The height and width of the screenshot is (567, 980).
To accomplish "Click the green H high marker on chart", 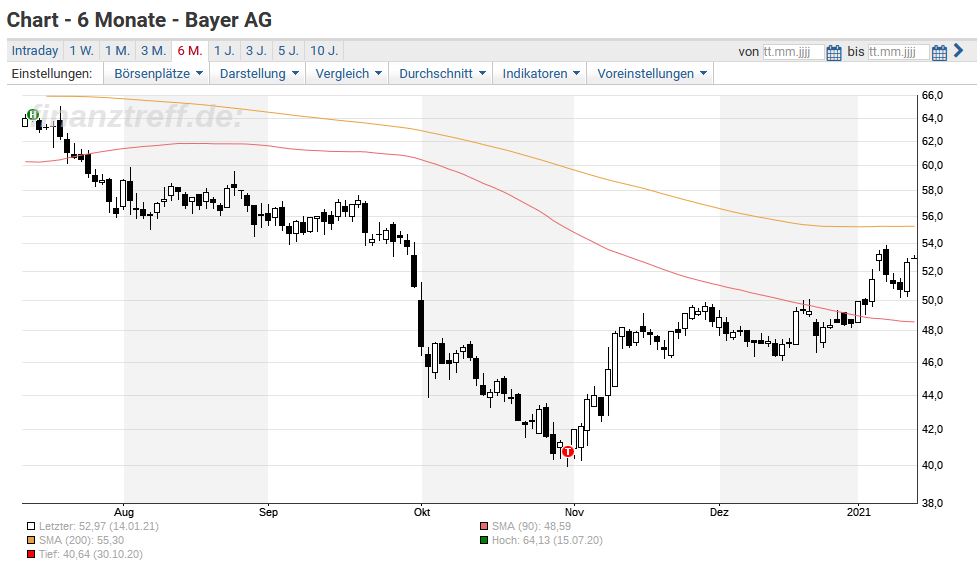I will pos(32,114).
